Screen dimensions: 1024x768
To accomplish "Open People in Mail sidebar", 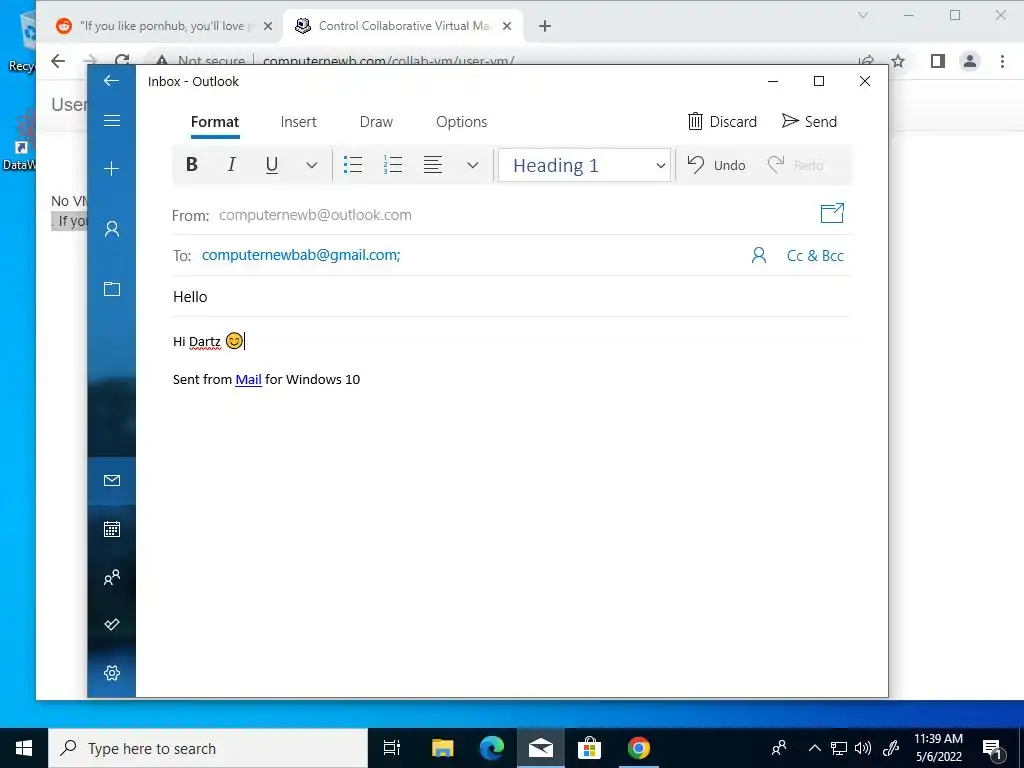I will coord(112,577).
